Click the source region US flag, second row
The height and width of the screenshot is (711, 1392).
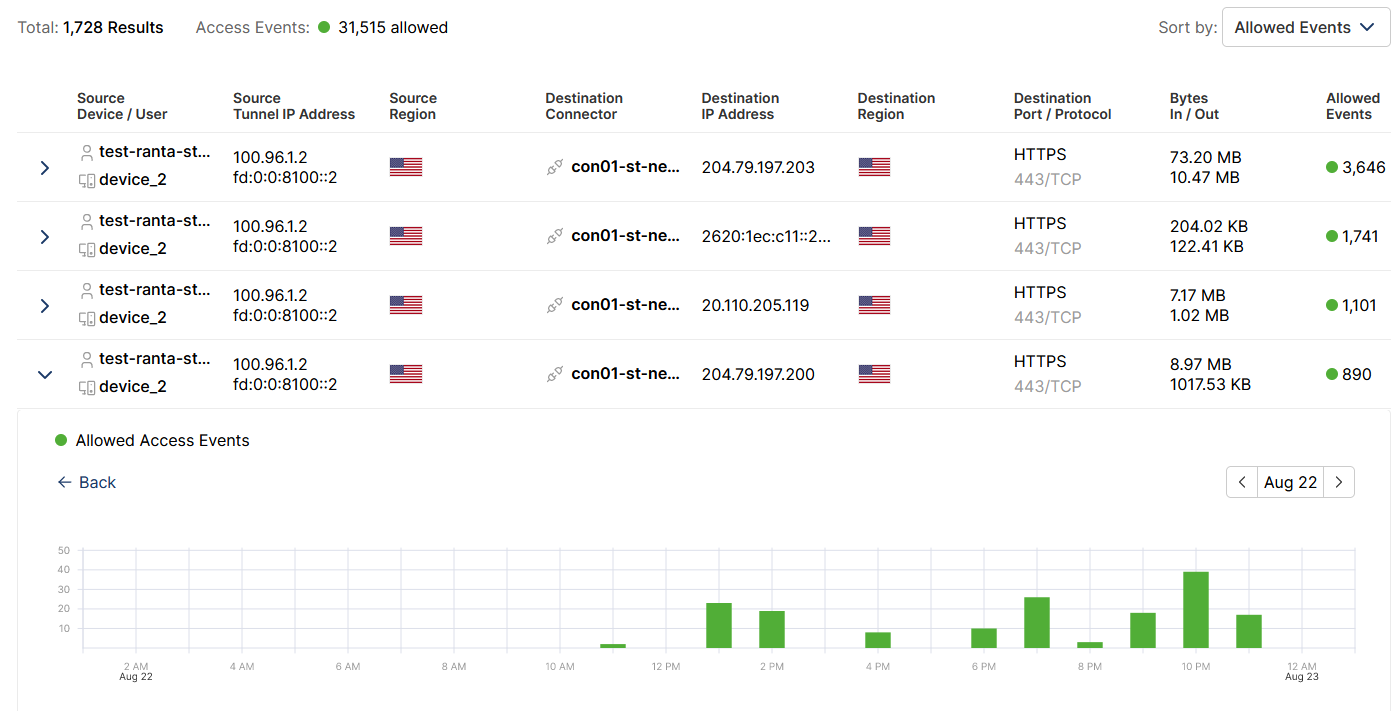tap(406, 236)
